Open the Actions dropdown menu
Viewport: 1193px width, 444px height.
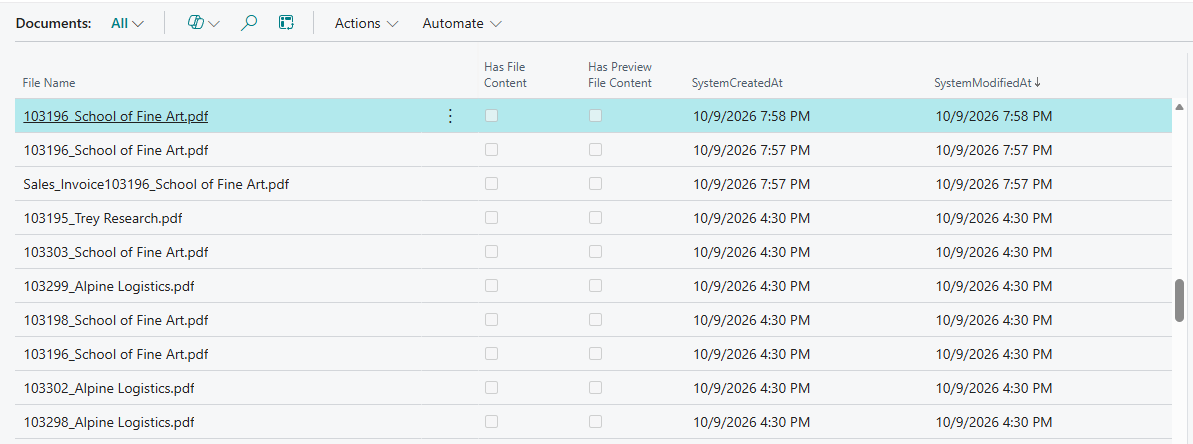[x=367, y=24]
